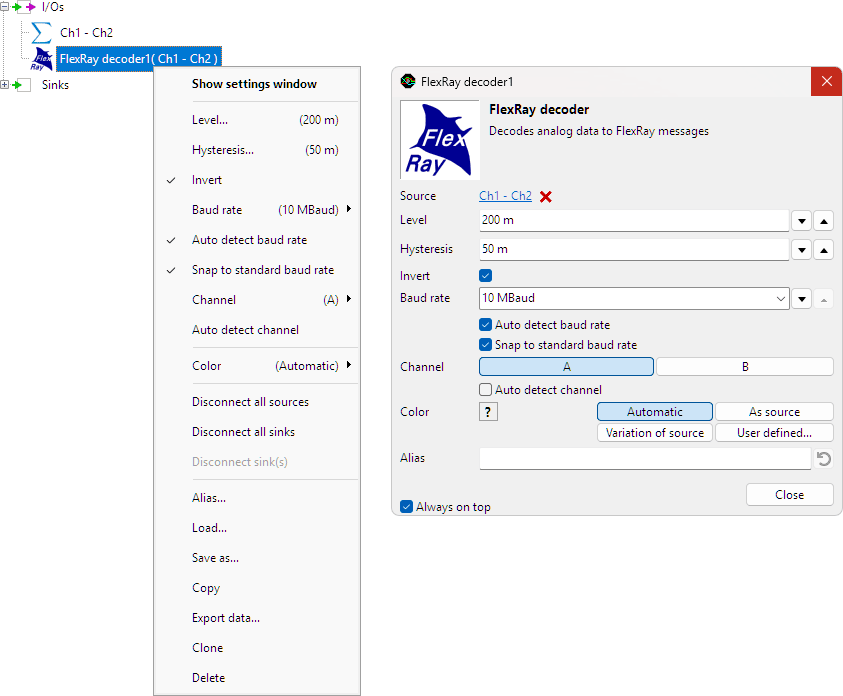Select the Ch1 - Ch2 tree item

[x=86, y=33]
